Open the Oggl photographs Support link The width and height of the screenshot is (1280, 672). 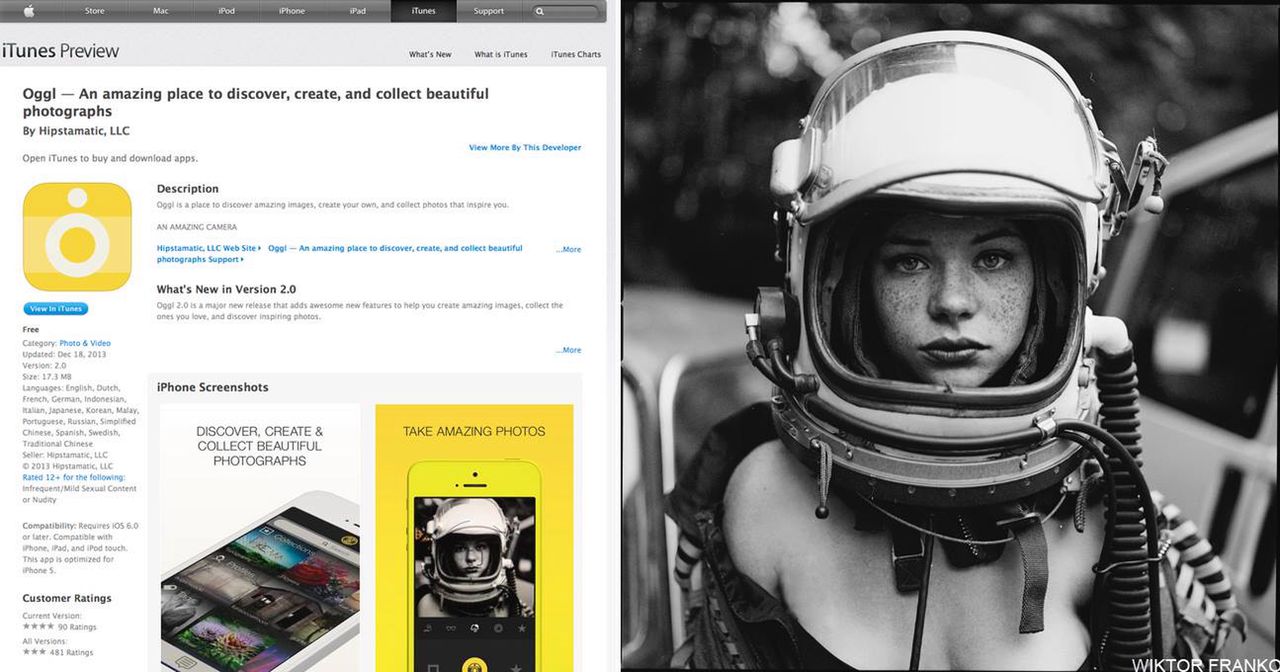[340, 254]
